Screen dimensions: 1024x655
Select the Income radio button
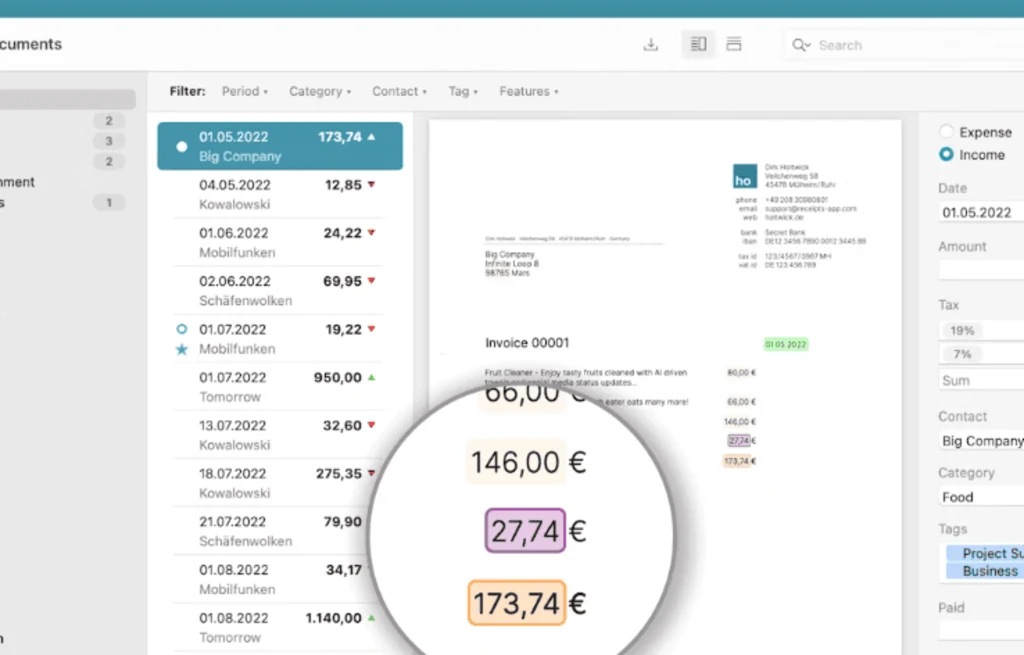pyautogui.click(x=946, y=154)
